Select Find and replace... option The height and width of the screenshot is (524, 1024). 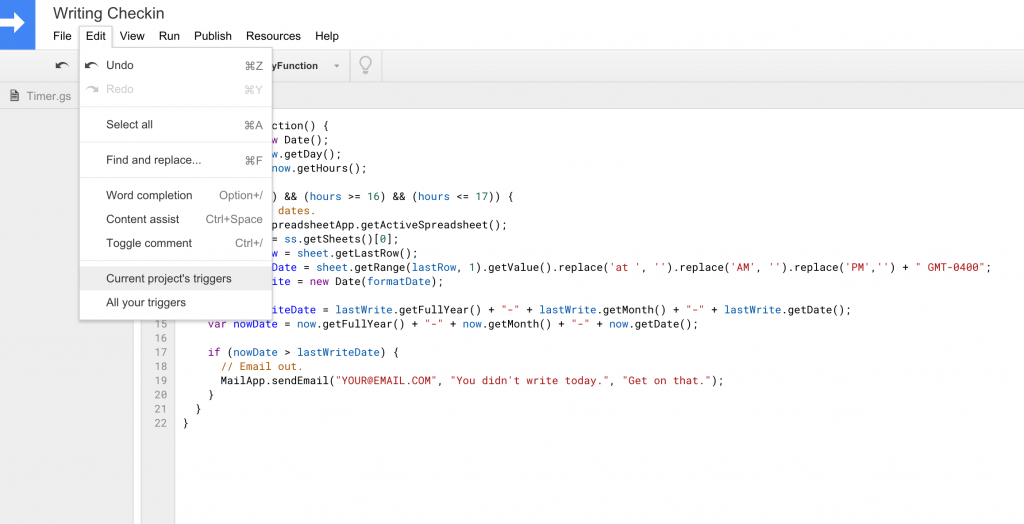pyautogui.click(x=153, y=160)
